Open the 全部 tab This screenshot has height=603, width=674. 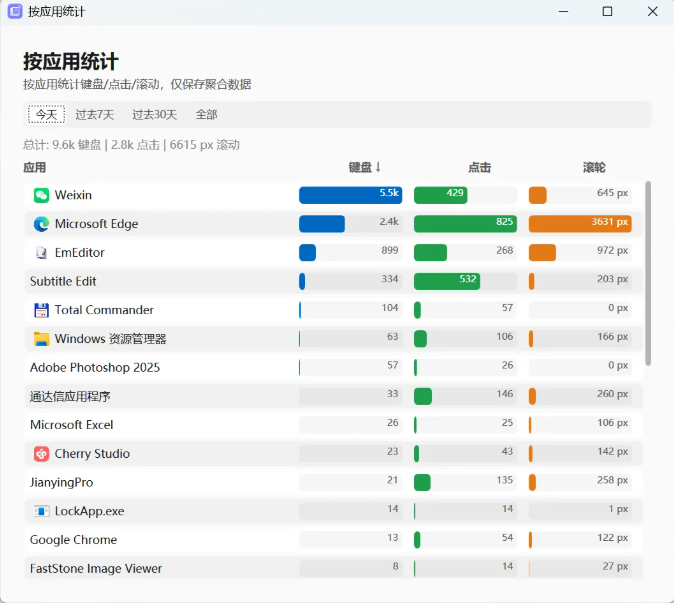click(206, 114)
